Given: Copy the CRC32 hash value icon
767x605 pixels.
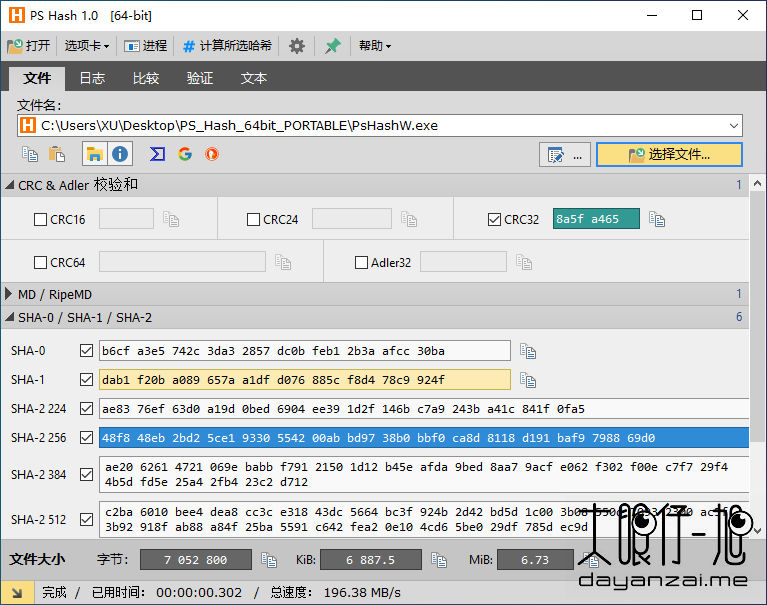Looking at the screenshot, I should tap(657, 219).
